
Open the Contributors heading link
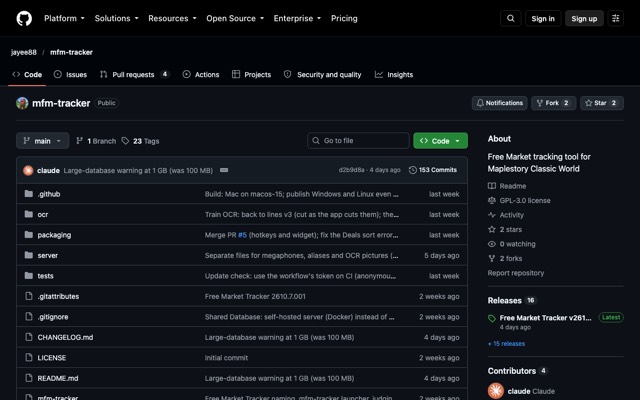(x=511, y=371)
